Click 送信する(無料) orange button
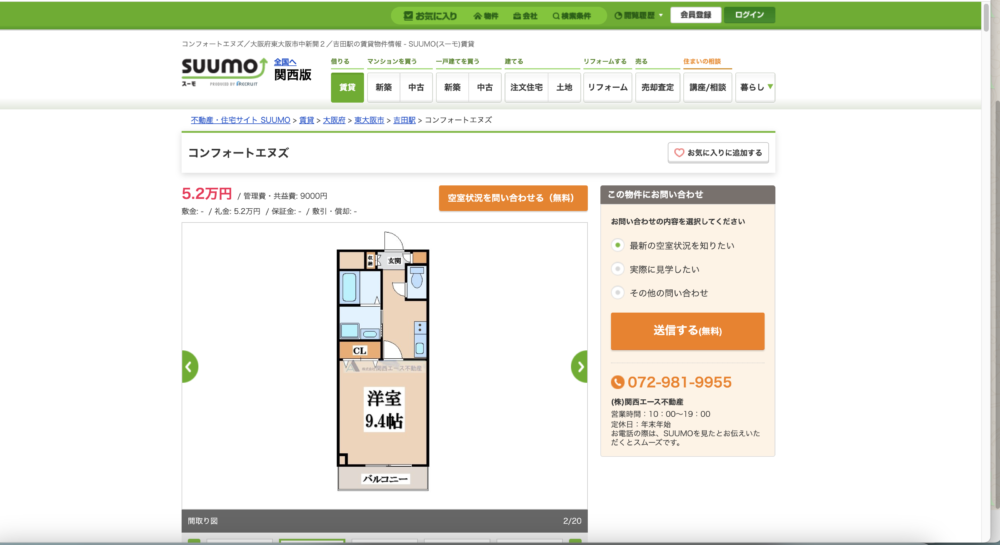The image size is (1000, 545). pos(687,331)
